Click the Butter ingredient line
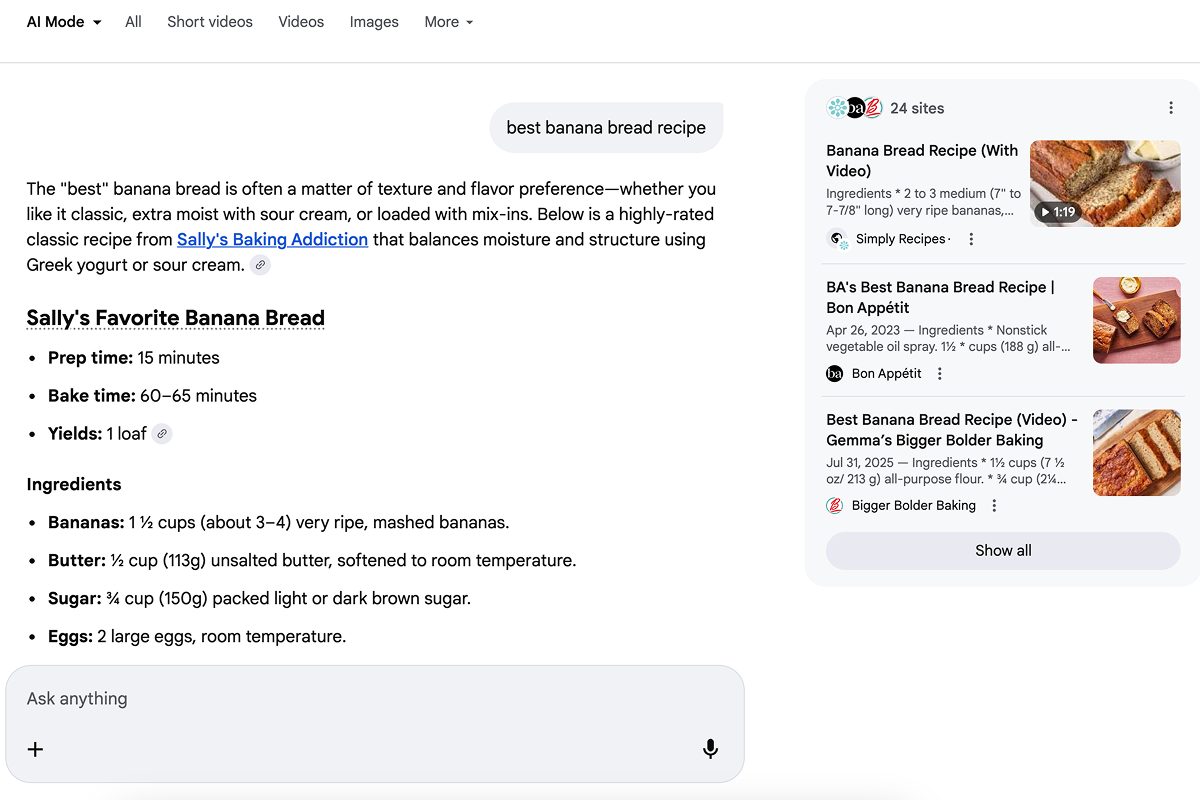 [x=312, y=561]
